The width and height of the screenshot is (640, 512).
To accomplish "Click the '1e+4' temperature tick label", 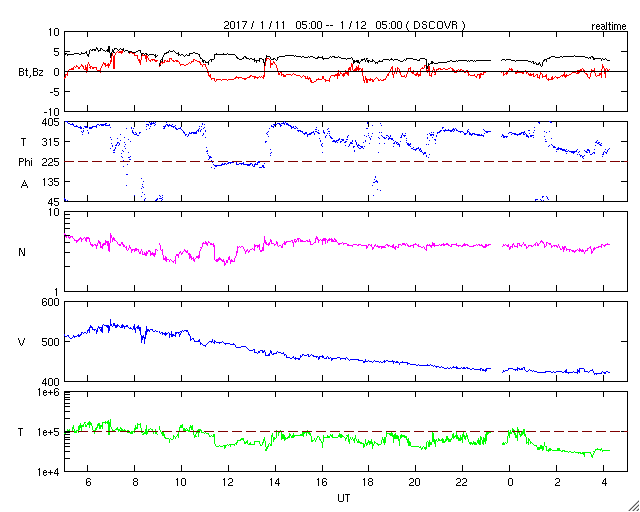I will pyautogui.click(x=49, y=472).
